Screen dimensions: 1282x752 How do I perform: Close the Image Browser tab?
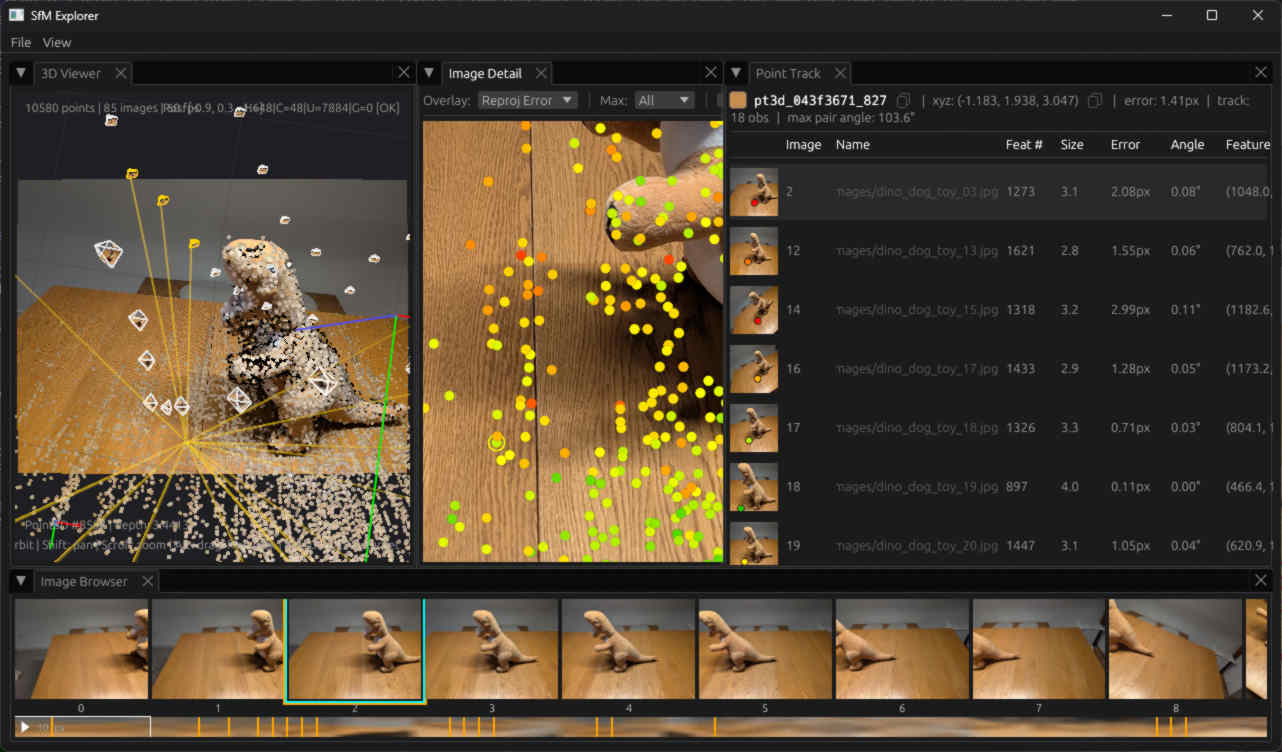(x=147, y=581)
